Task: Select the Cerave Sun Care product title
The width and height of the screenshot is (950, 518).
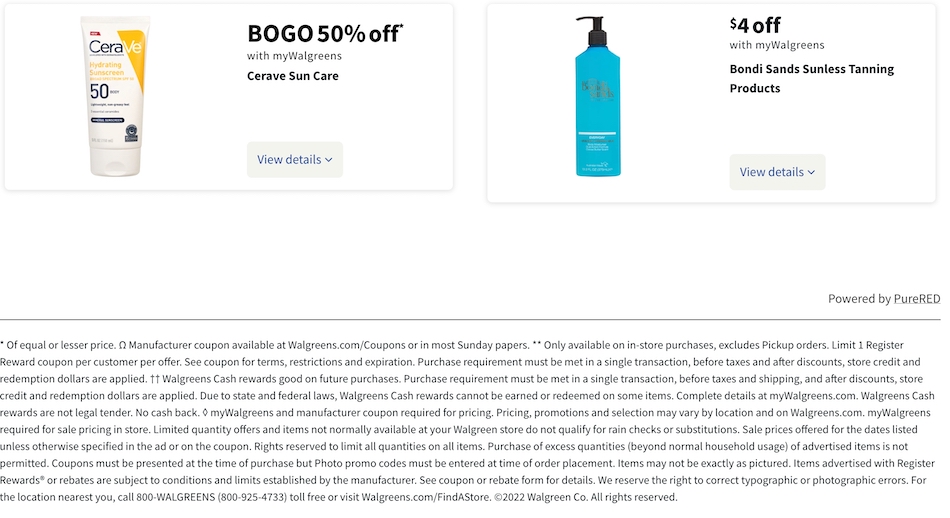Action: click(293, 76)
